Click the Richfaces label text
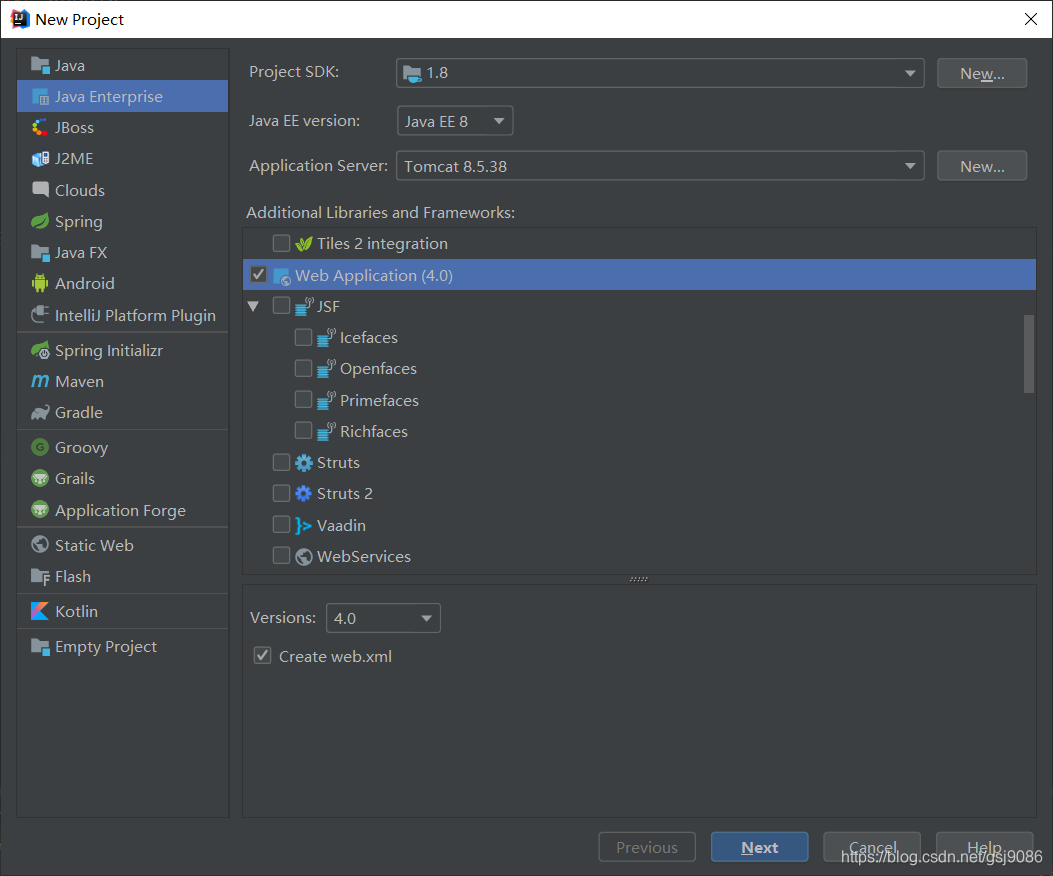The width and height of the screenshot is (1053, 876). pos(373,431)
